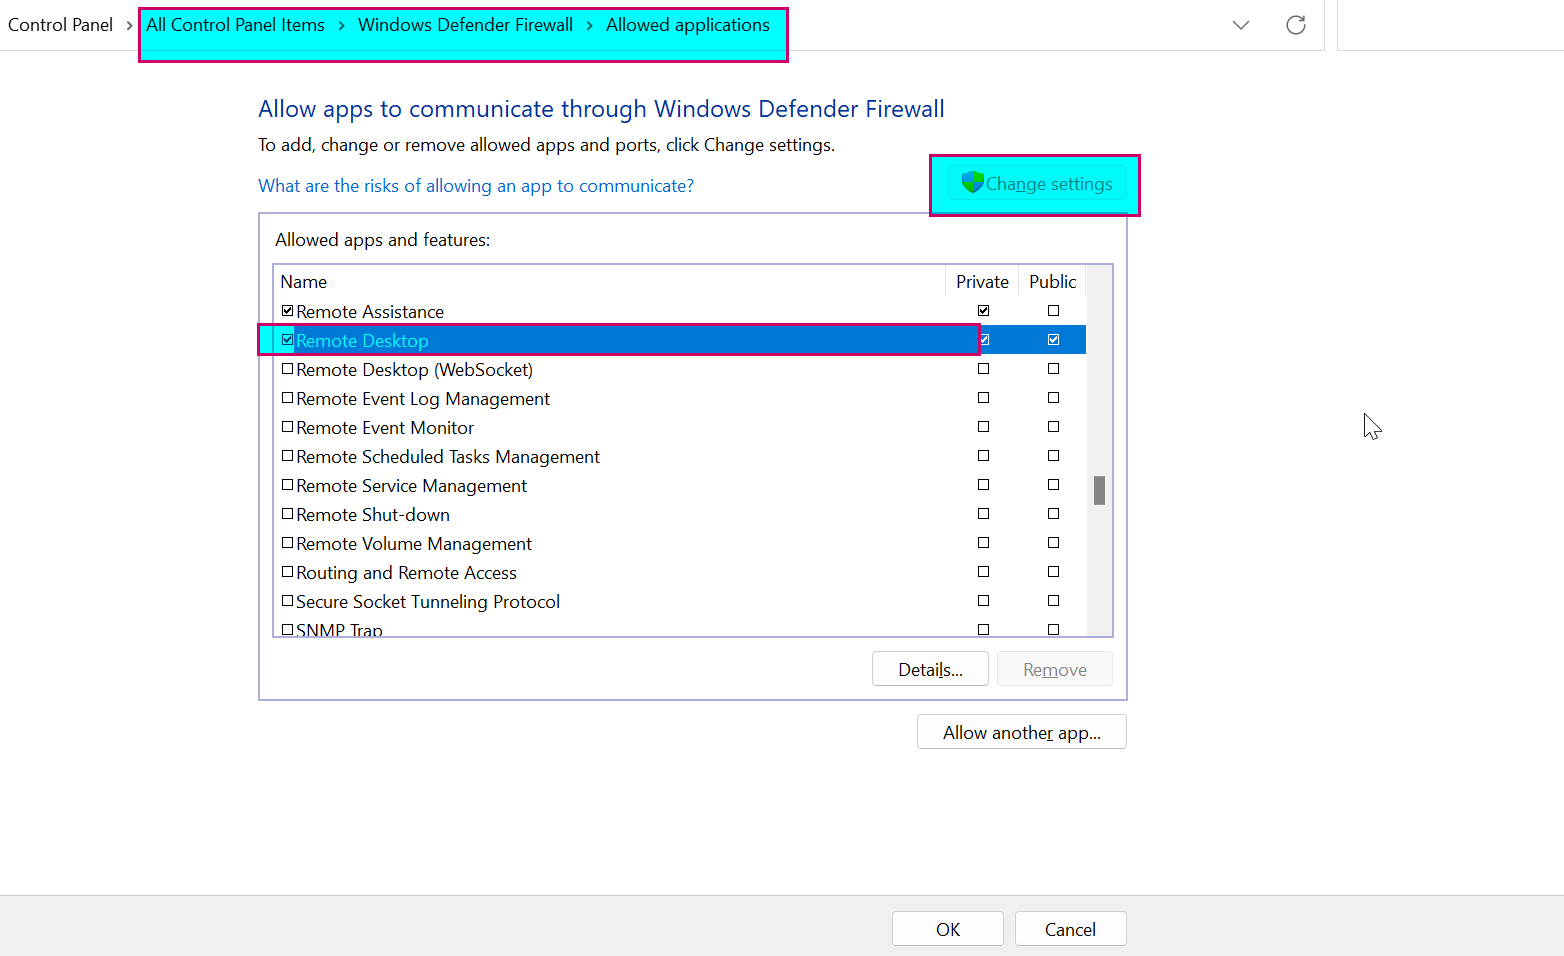Go to All Control Panel Items breadcrumb

click(235, 25)
